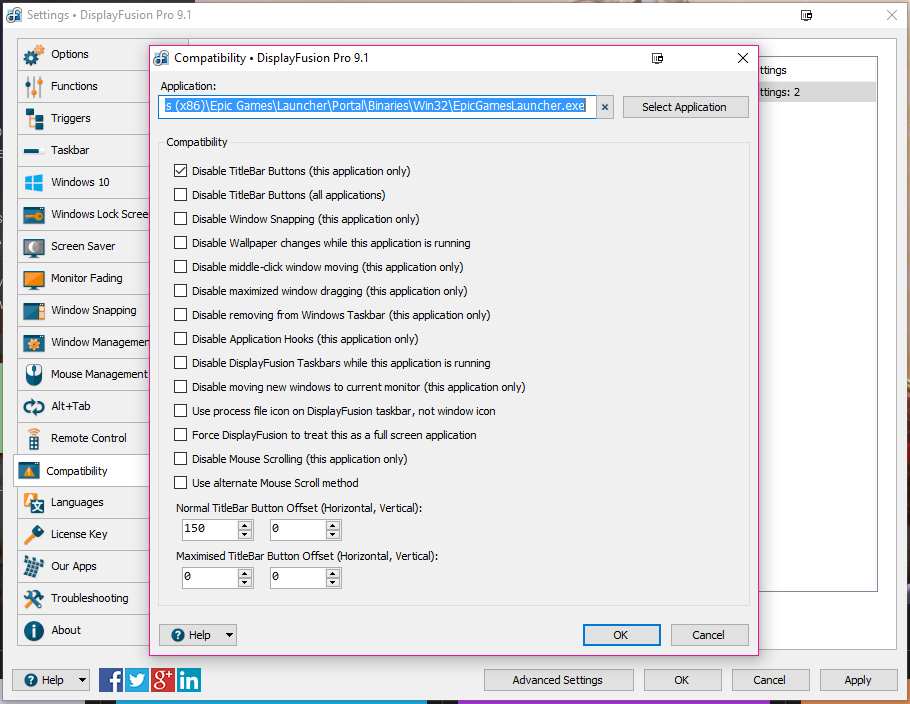Viewport: 910px width, 704px height.
Task: Decrease Maximised TitleBar vertical offset value
Action: (x=333, y=582)
